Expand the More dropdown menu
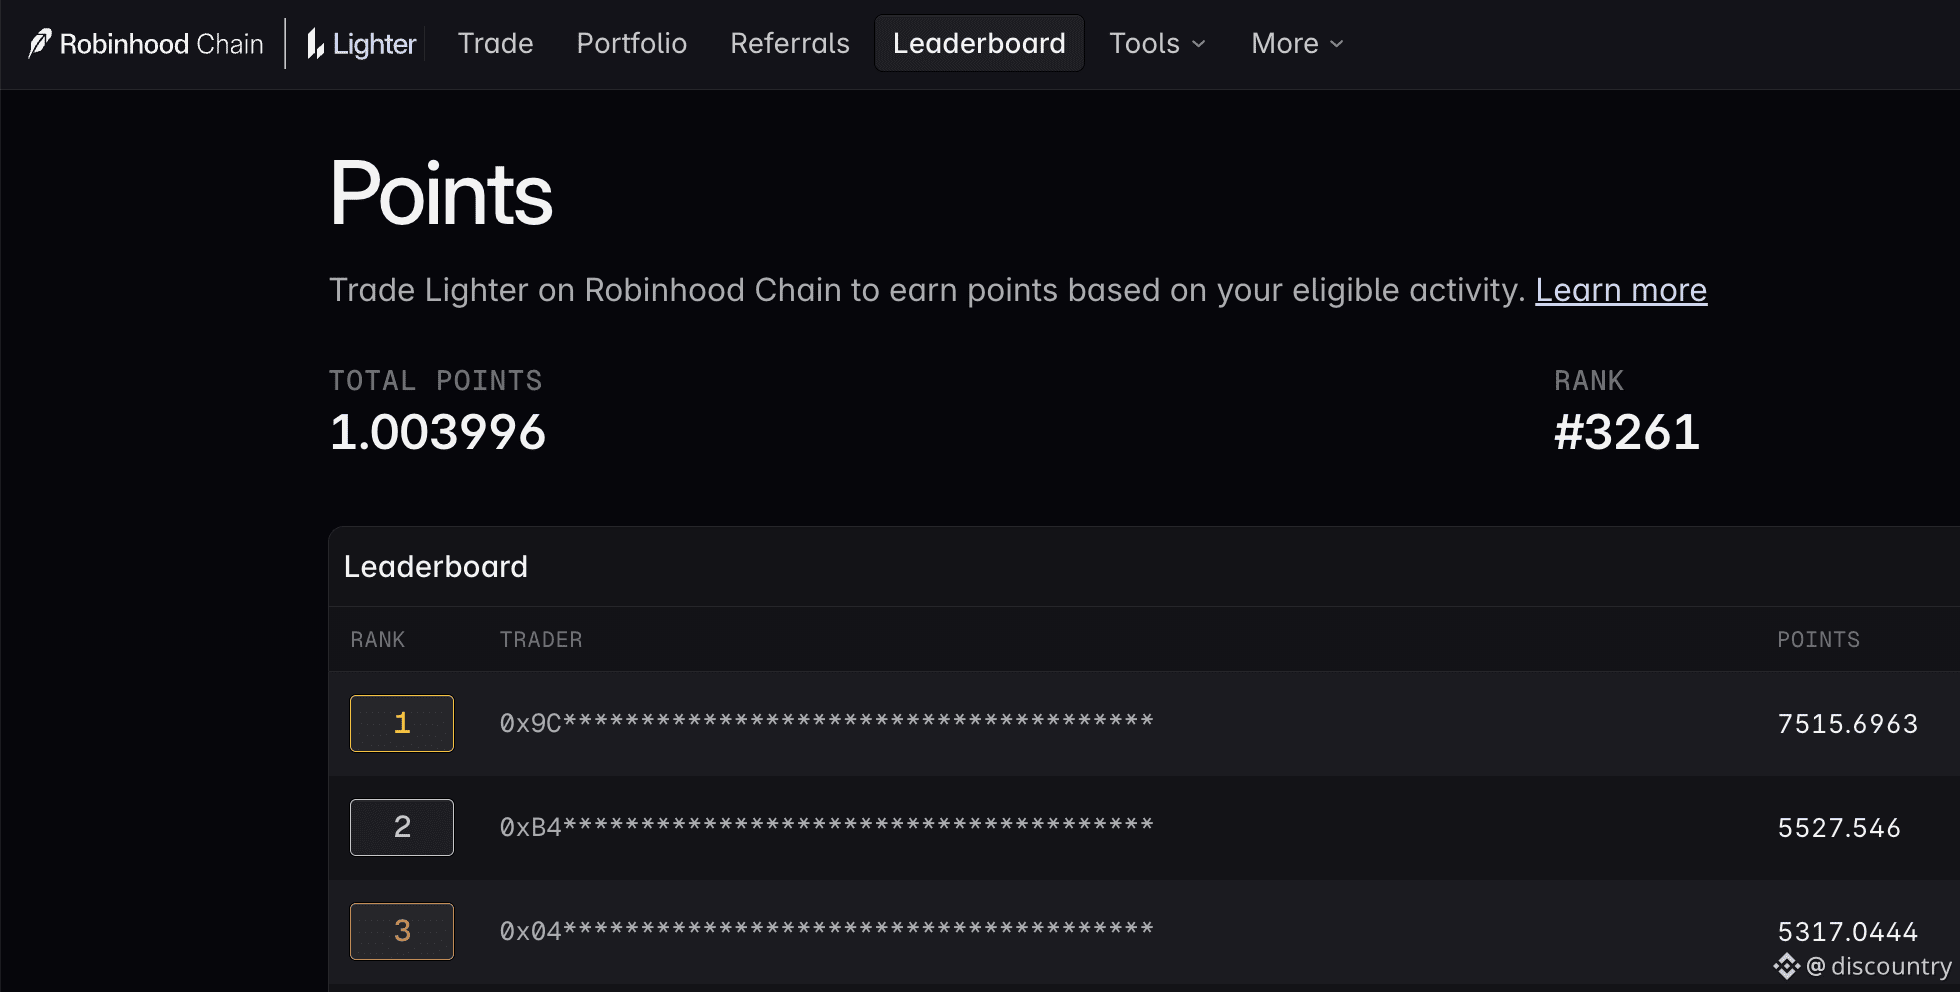 pyautogui.click(x=1297, y=44)
